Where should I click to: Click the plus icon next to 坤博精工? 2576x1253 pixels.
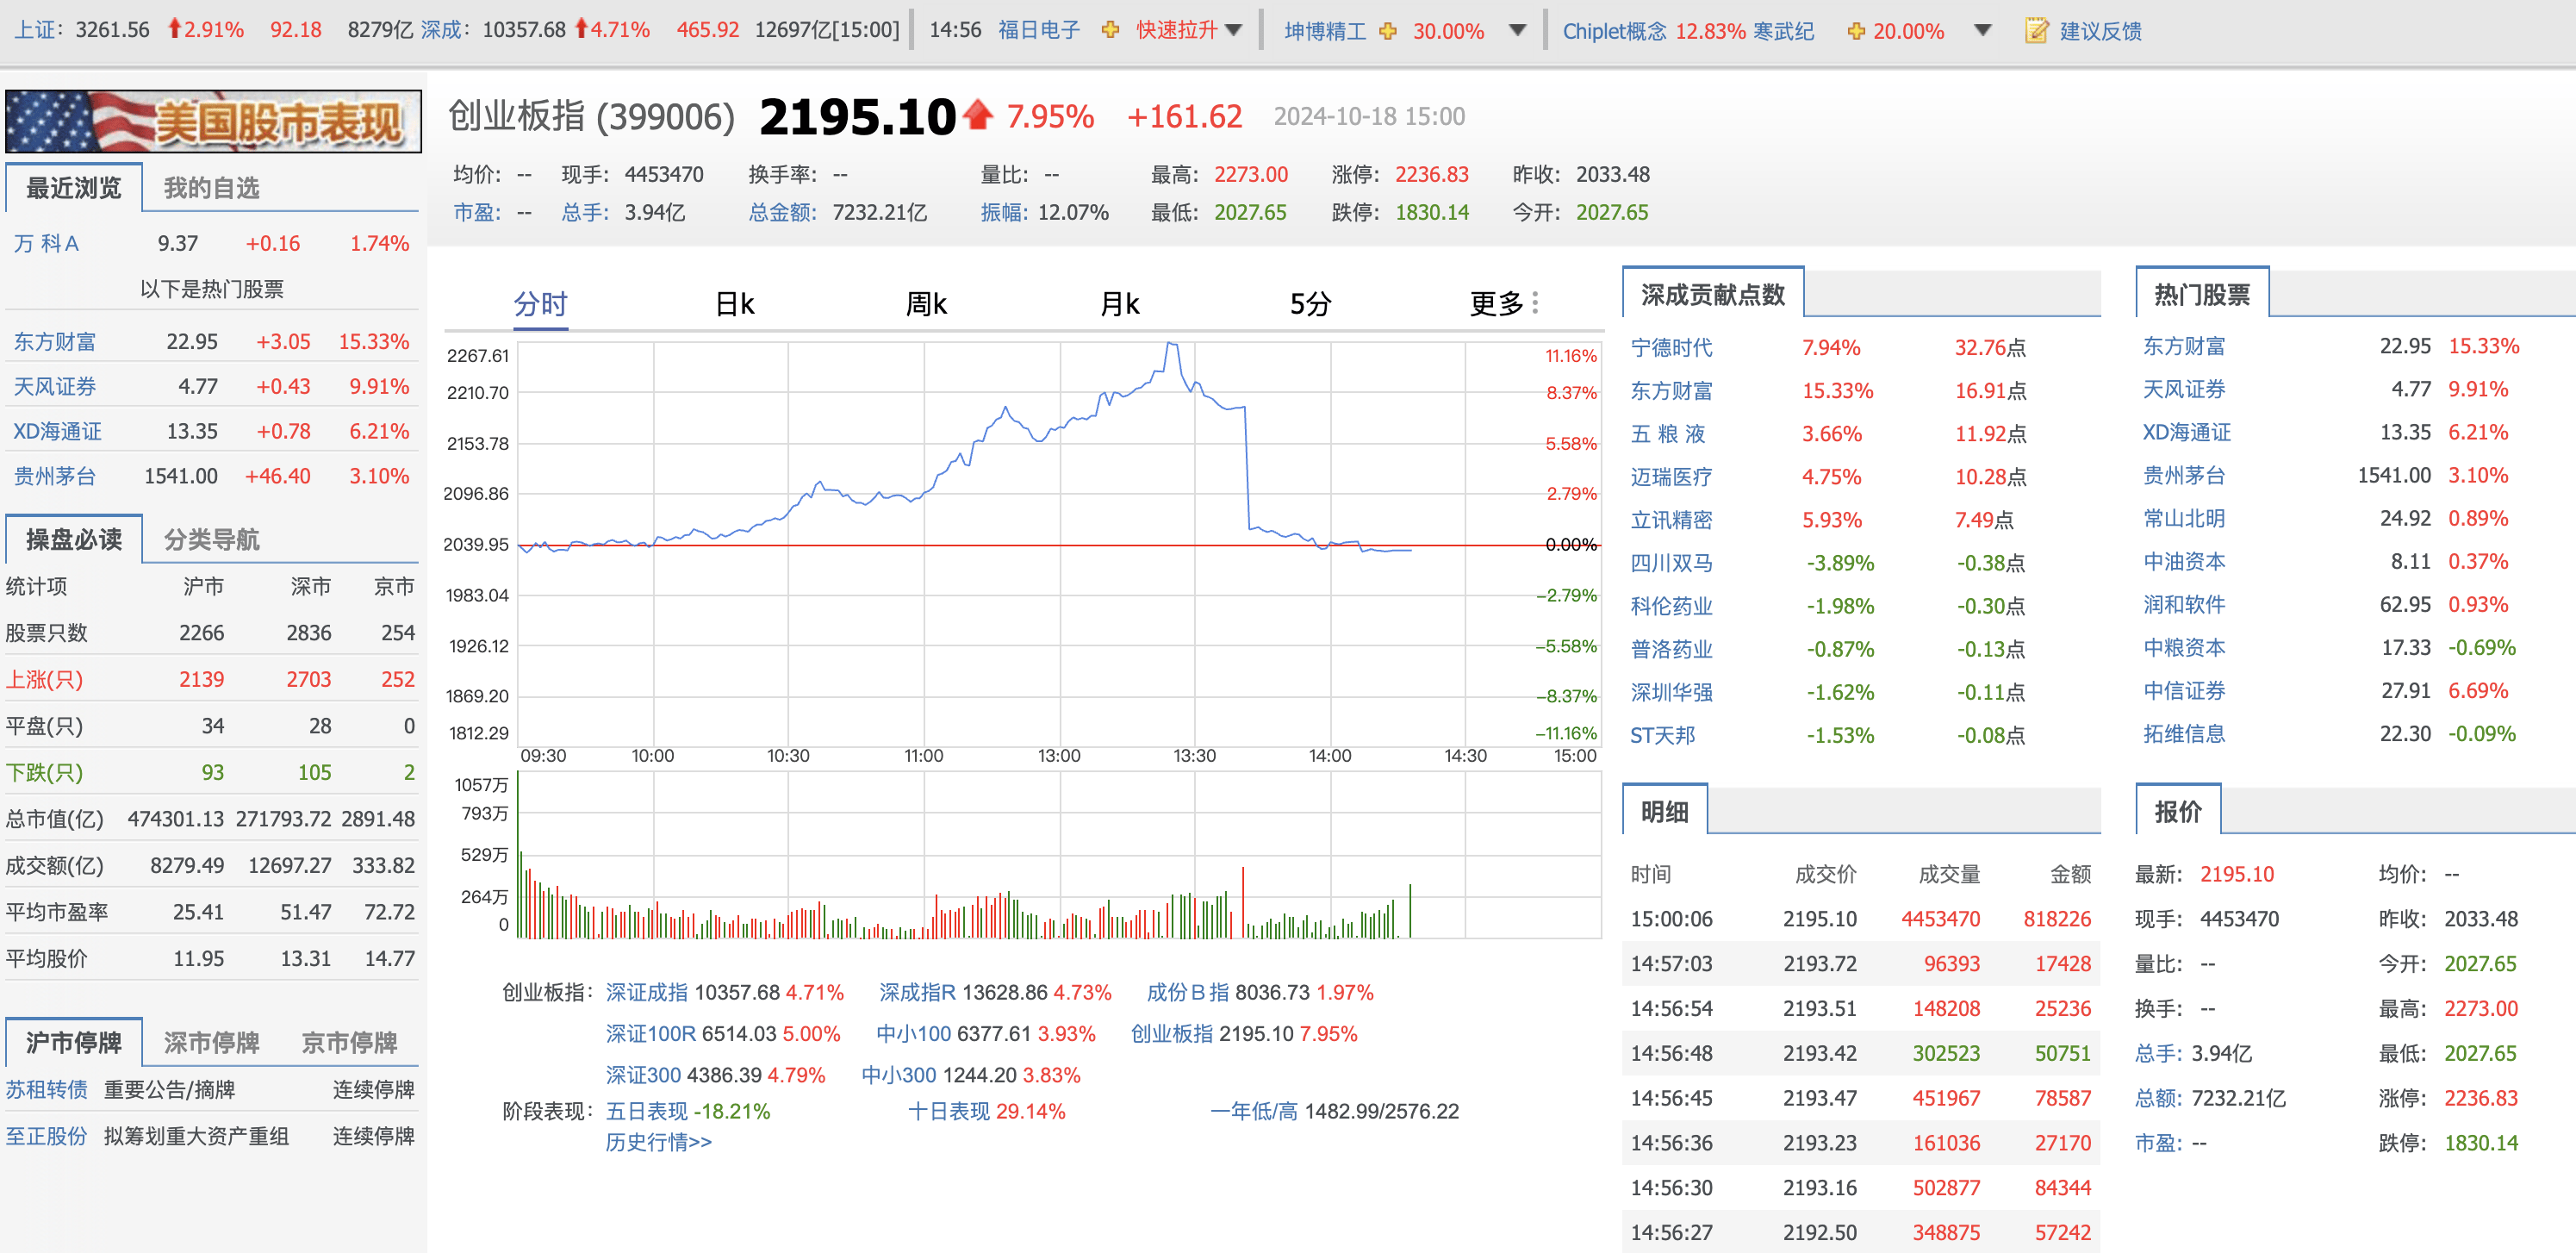pyautogui.click(x=1388, y=31)
